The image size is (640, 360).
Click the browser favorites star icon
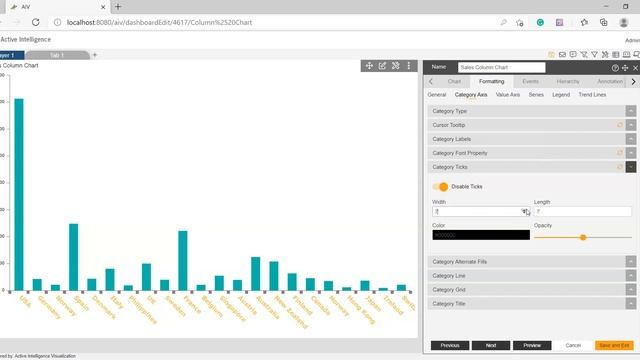pos(520,23)
